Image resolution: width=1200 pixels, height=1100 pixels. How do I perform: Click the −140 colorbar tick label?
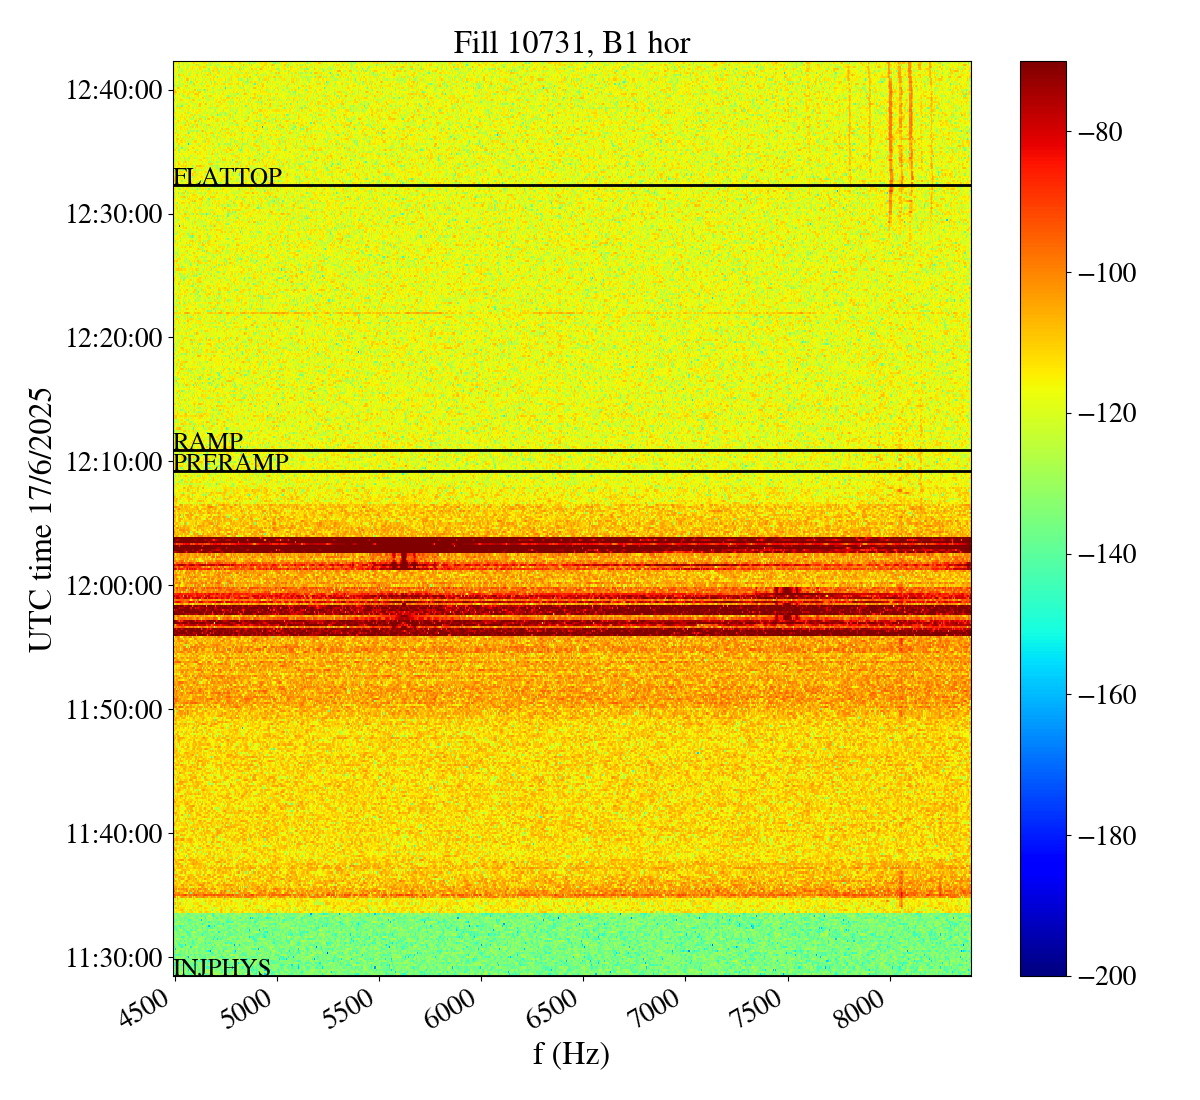(1108, 554)
